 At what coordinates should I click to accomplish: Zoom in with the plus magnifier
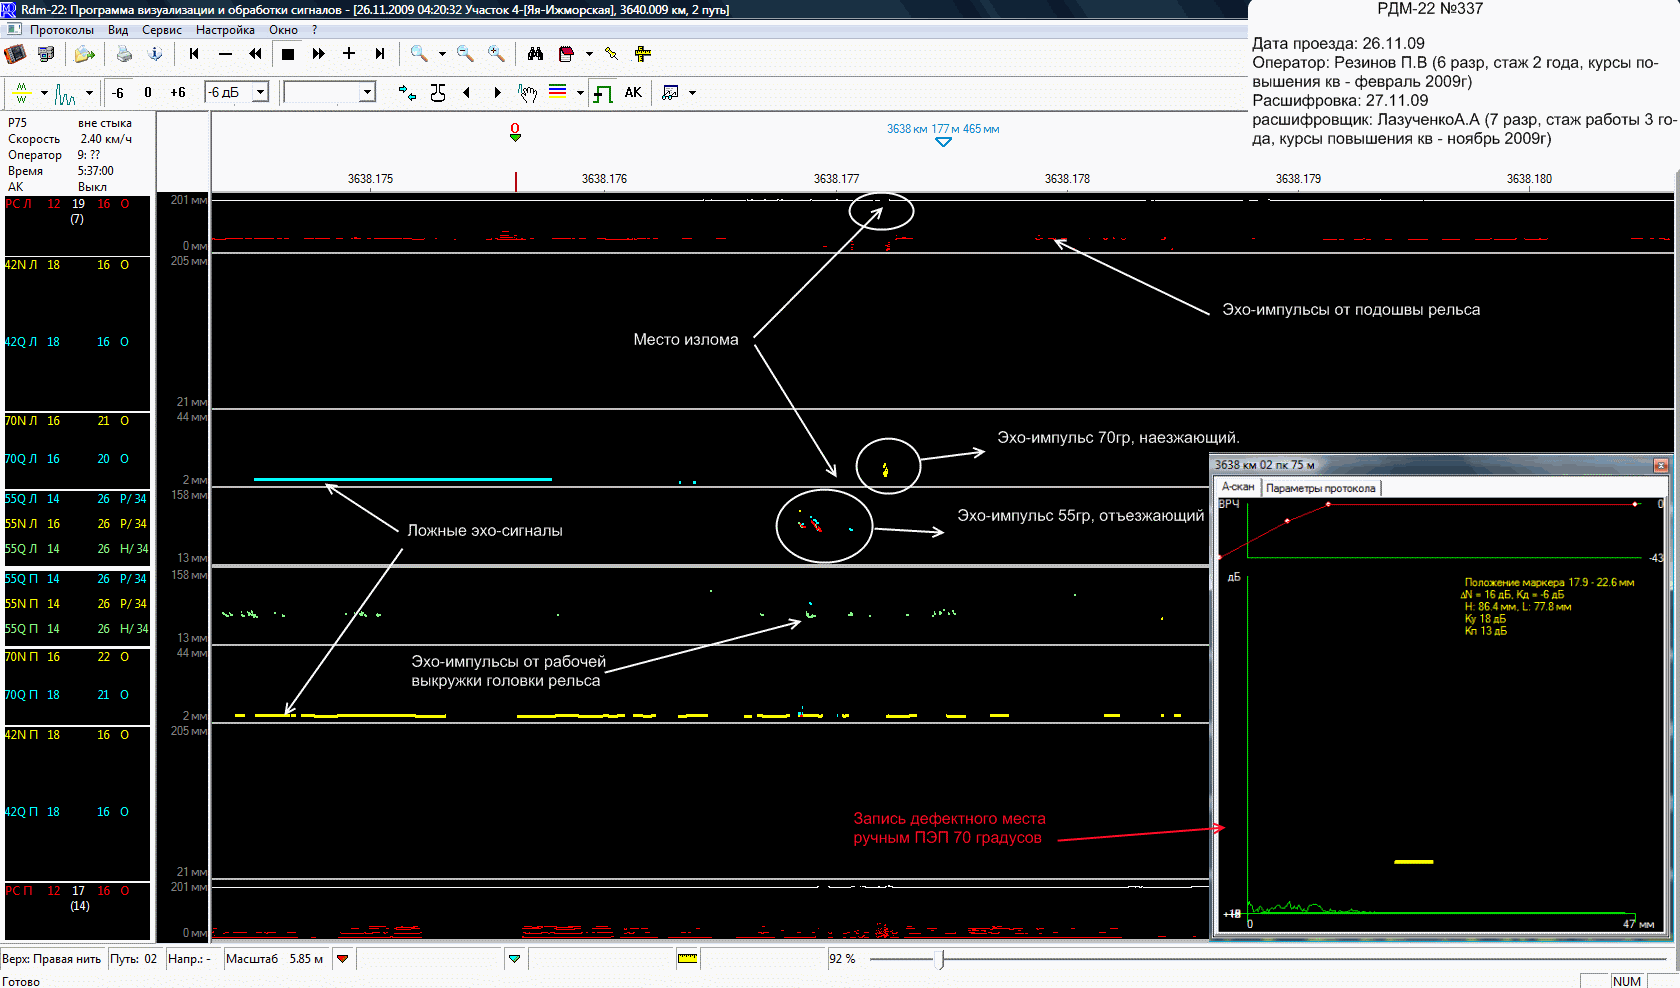496,54
